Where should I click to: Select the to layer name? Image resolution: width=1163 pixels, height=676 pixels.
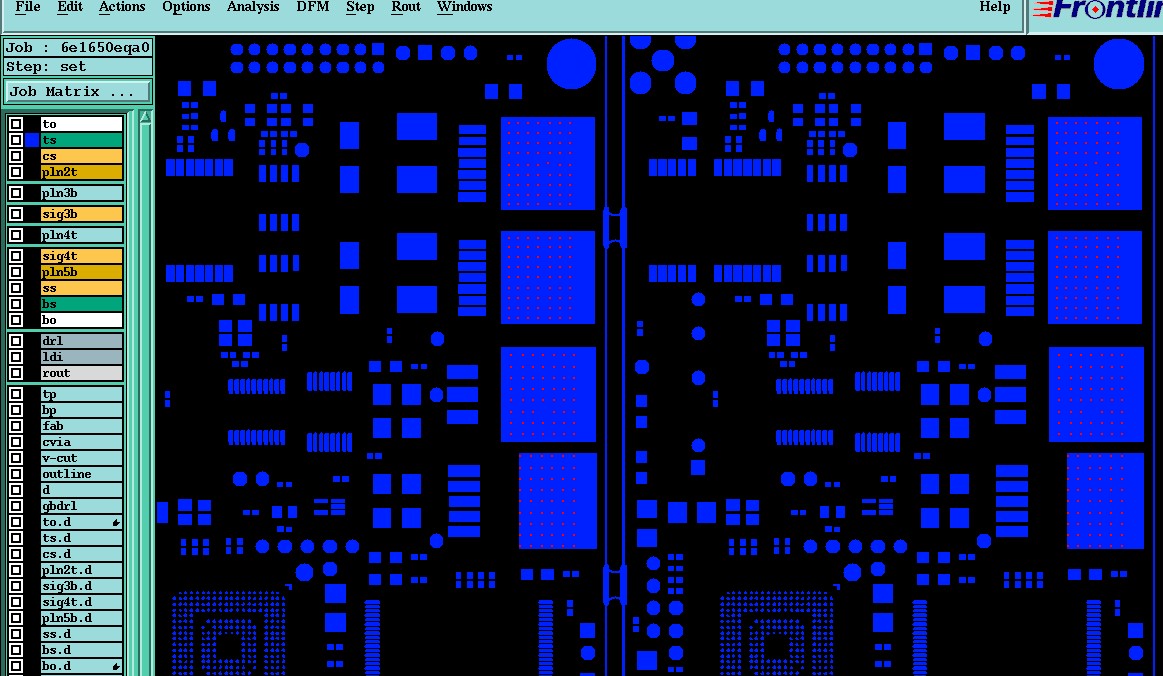coord(82,124)
